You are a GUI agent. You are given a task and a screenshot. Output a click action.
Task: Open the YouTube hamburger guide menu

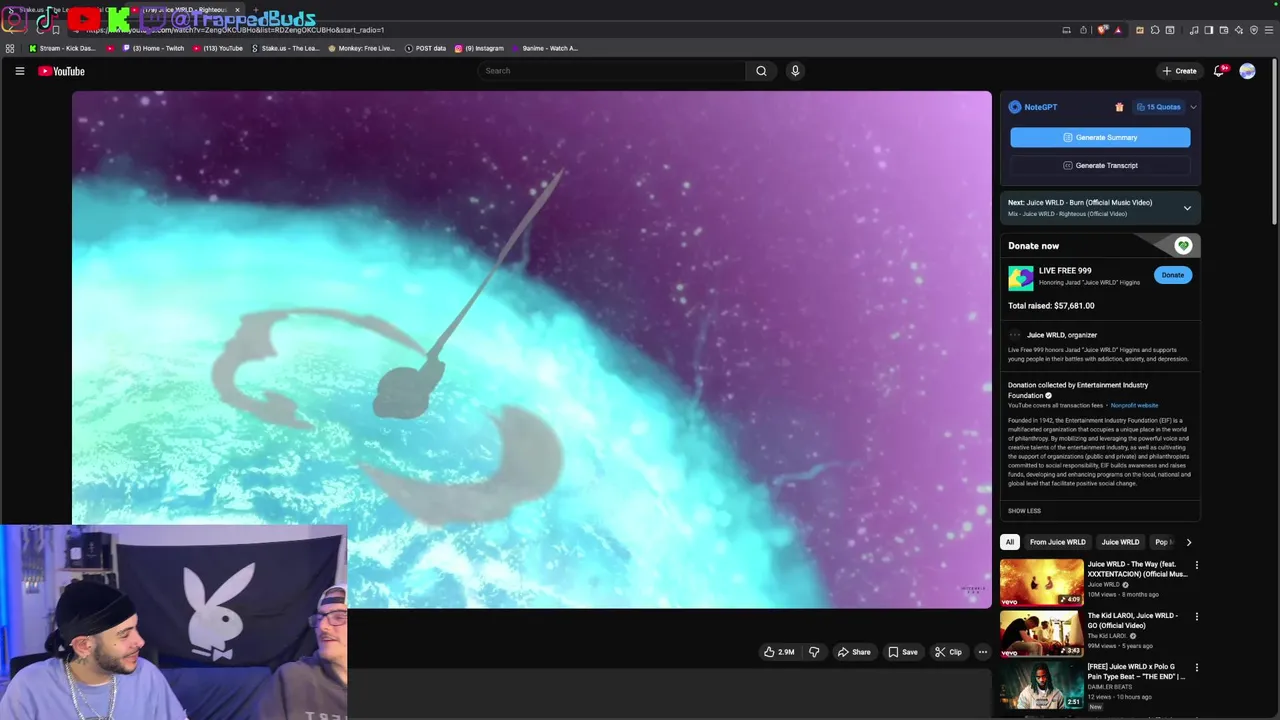19,71
